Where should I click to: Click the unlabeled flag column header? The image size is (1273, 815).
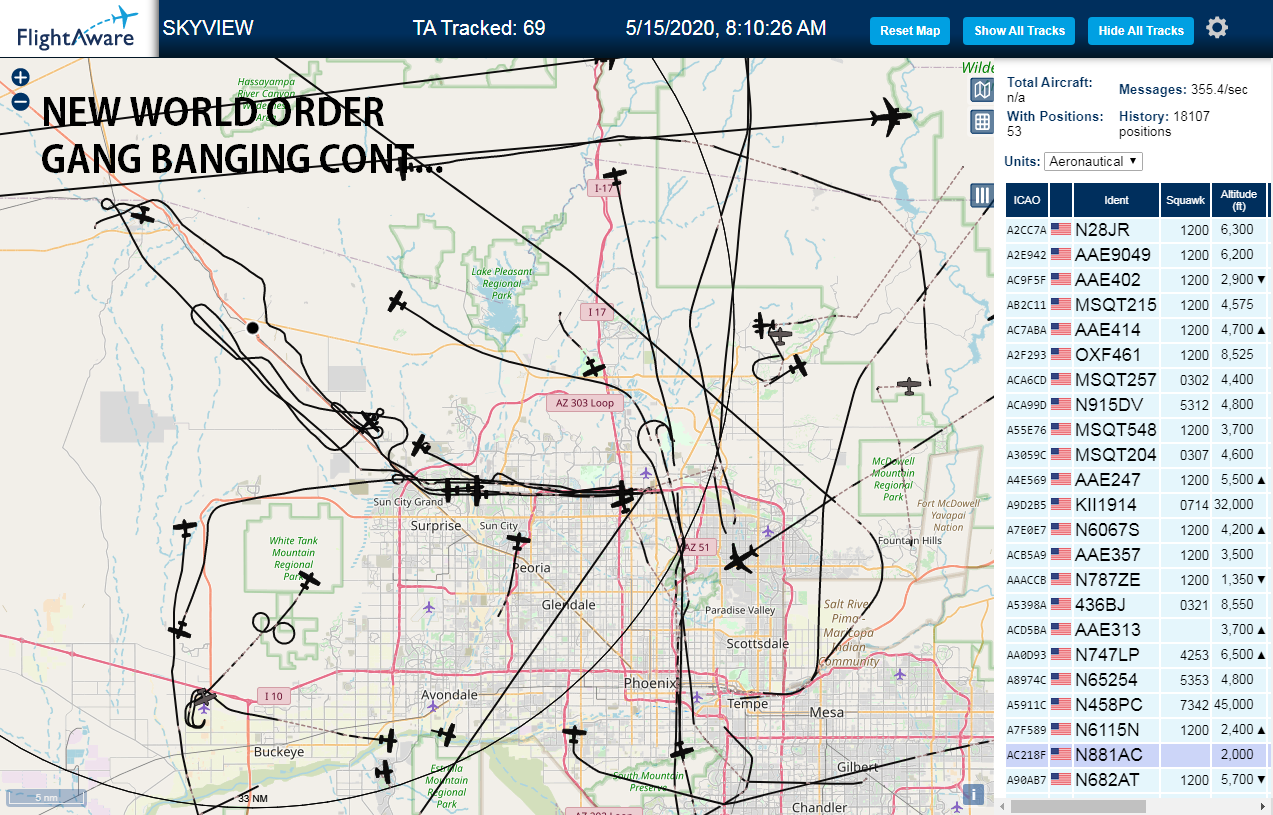(1060, 200)
